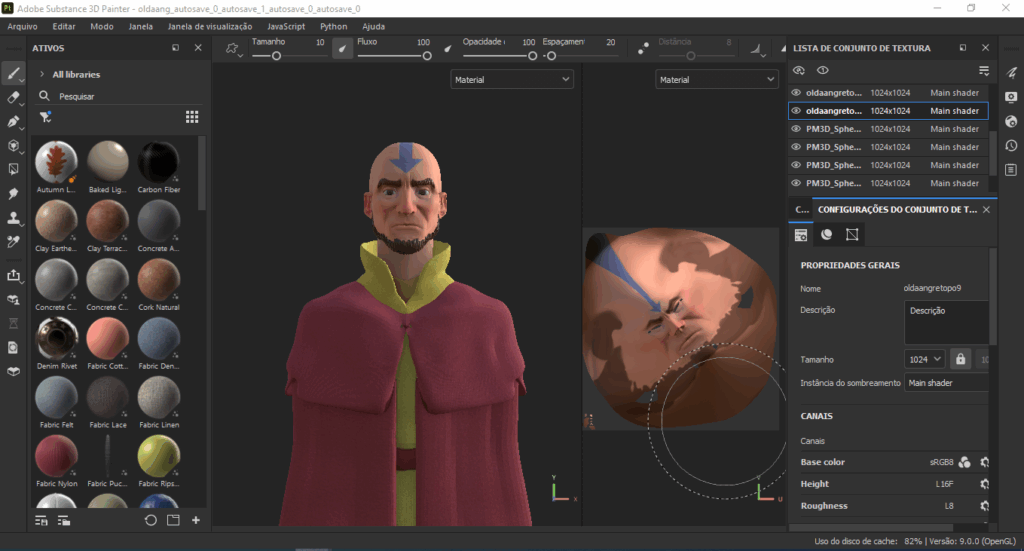The width and height of the screenshot is (1024, 551).
Task: Open the Modo menu
Action: 101,26
